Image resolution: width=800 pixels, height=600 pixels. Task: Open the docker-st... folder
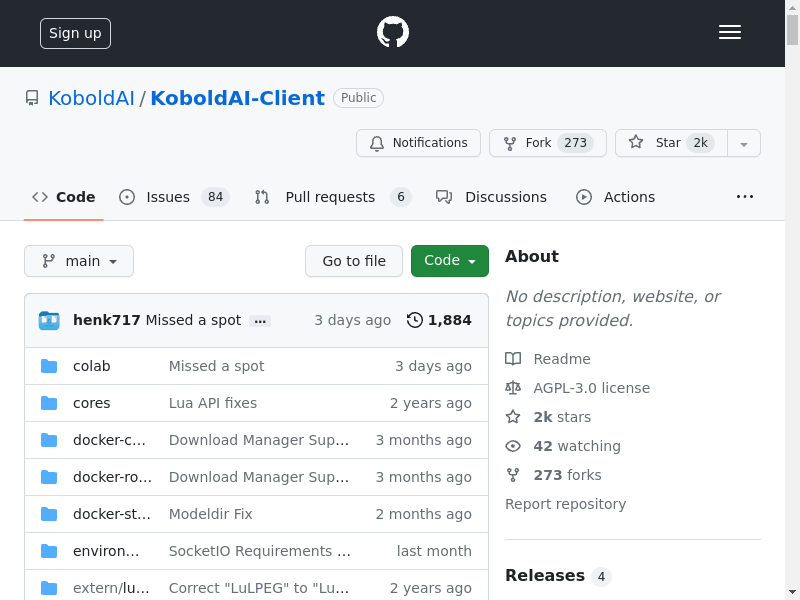(112, 514)
